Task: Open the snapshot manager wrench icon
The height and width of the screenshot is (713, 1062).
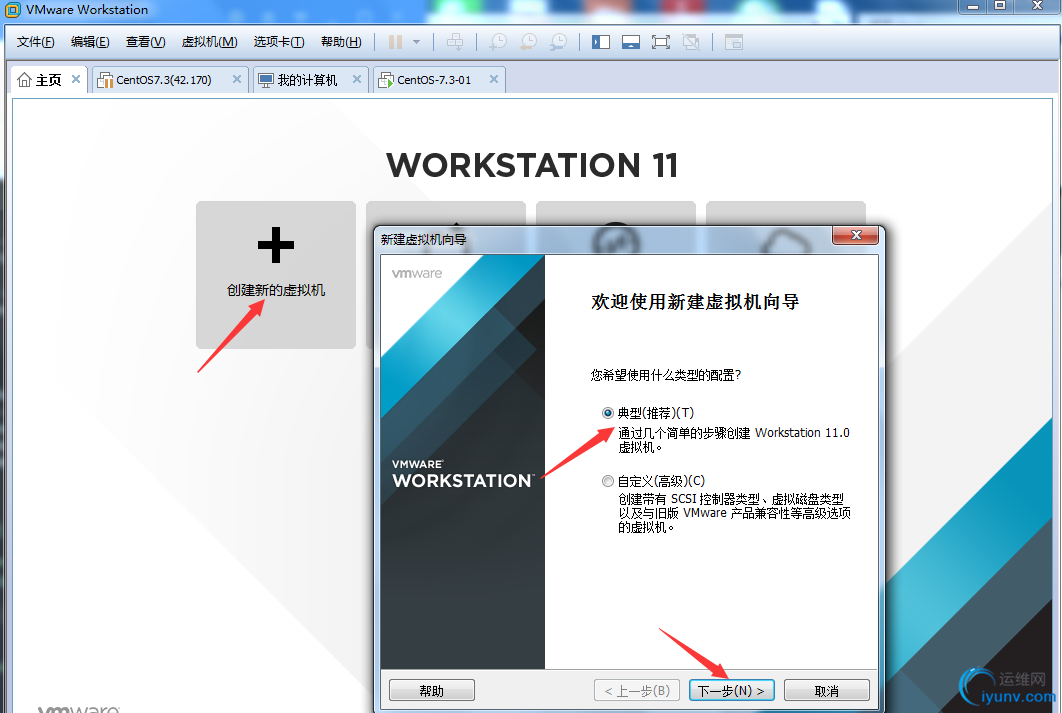Action: [559, 42]
